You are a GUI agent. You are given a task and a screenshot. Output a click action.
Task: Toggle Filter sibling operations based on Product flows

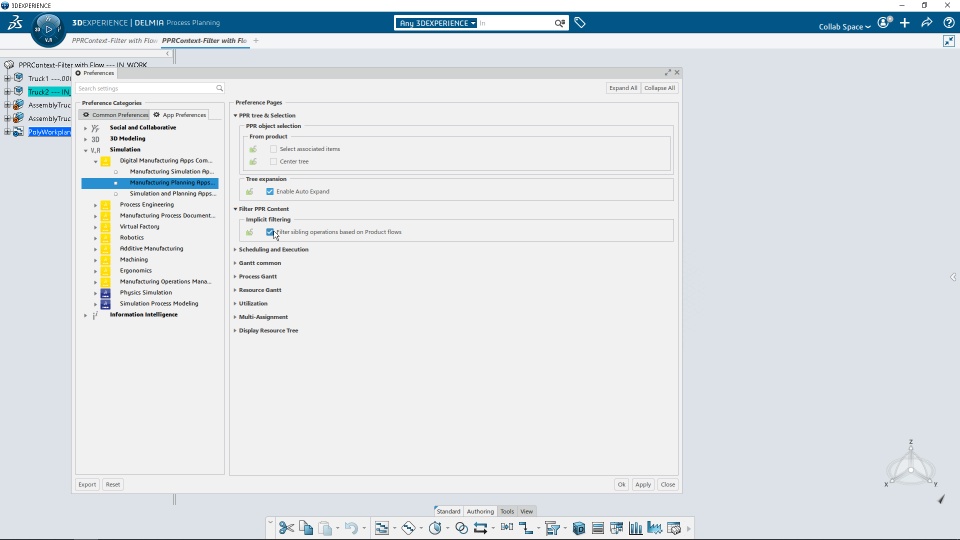269,232
